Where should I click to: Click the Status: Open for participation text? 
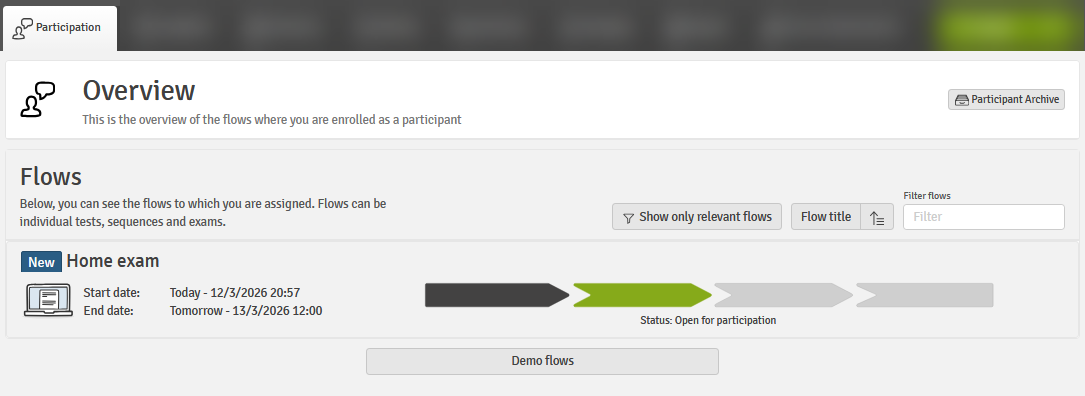pos(709,321)
